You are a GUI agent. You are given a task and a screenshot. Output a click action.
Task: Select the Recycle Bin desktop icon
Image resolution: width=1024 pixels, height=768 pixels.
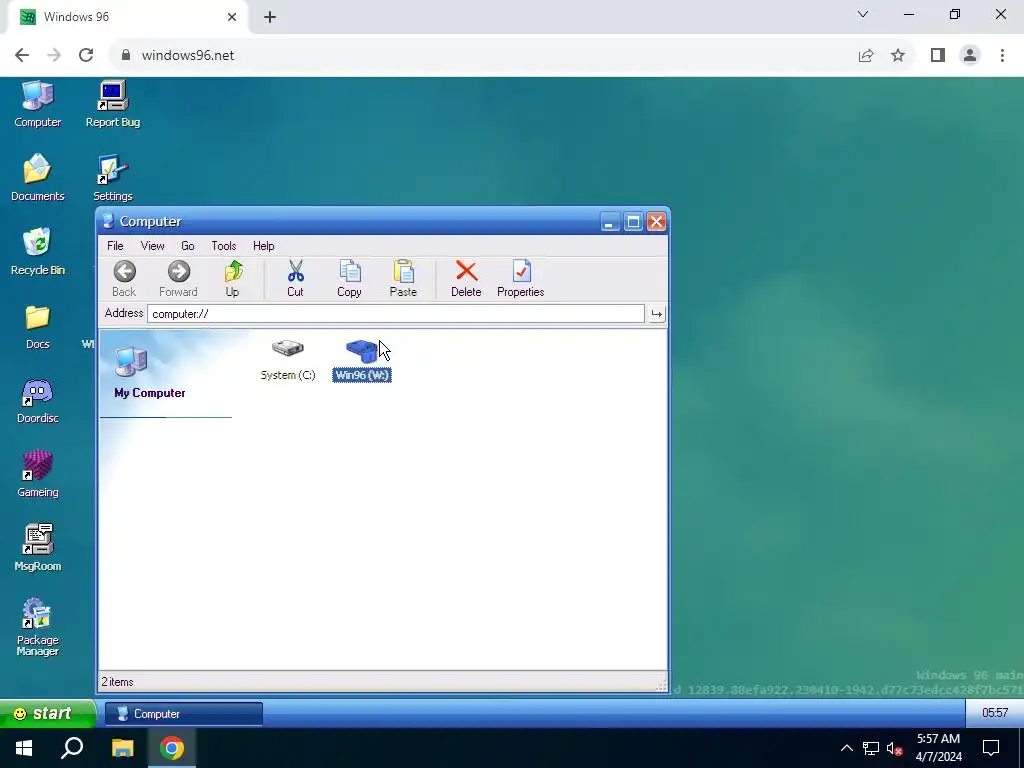tap(38, 252)
